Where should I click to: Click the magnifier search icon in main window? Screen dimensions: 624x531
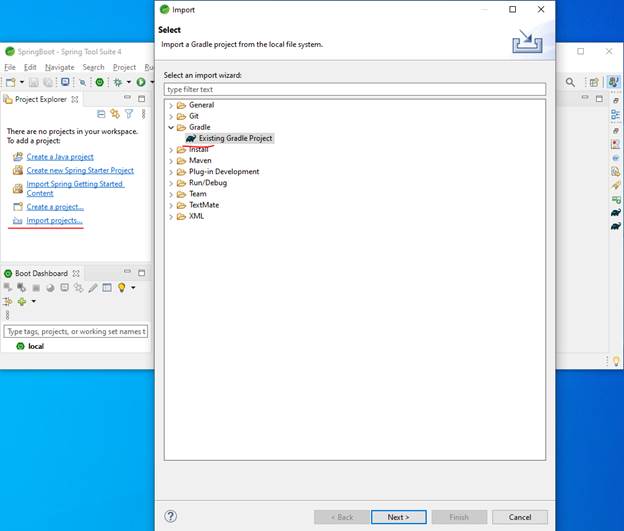[x=570, y=82]
